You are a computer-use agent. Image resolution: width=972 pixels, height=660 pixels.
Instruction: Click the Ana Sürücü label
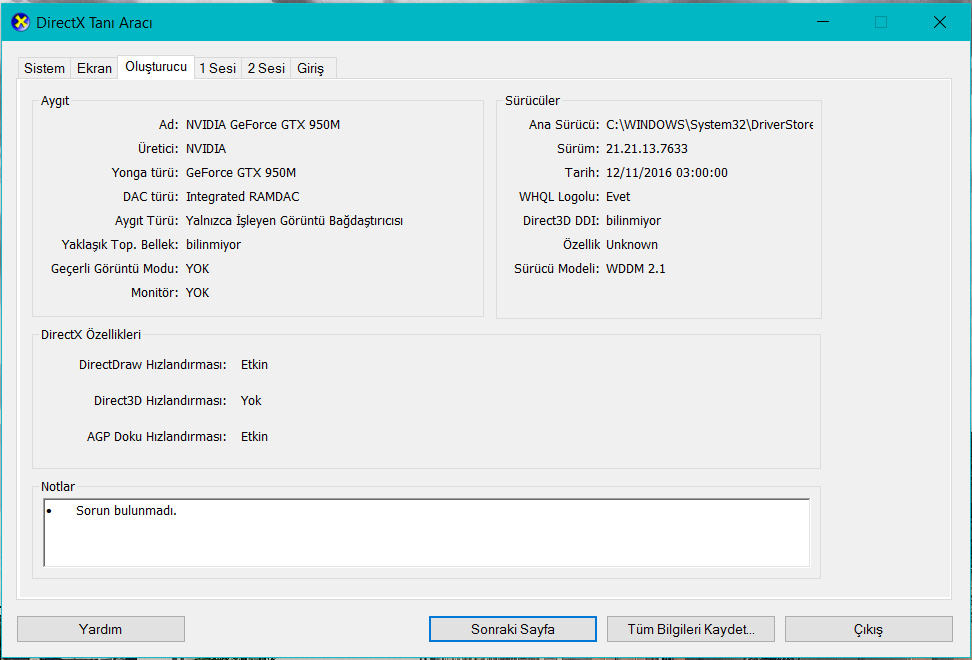point(564,125)
